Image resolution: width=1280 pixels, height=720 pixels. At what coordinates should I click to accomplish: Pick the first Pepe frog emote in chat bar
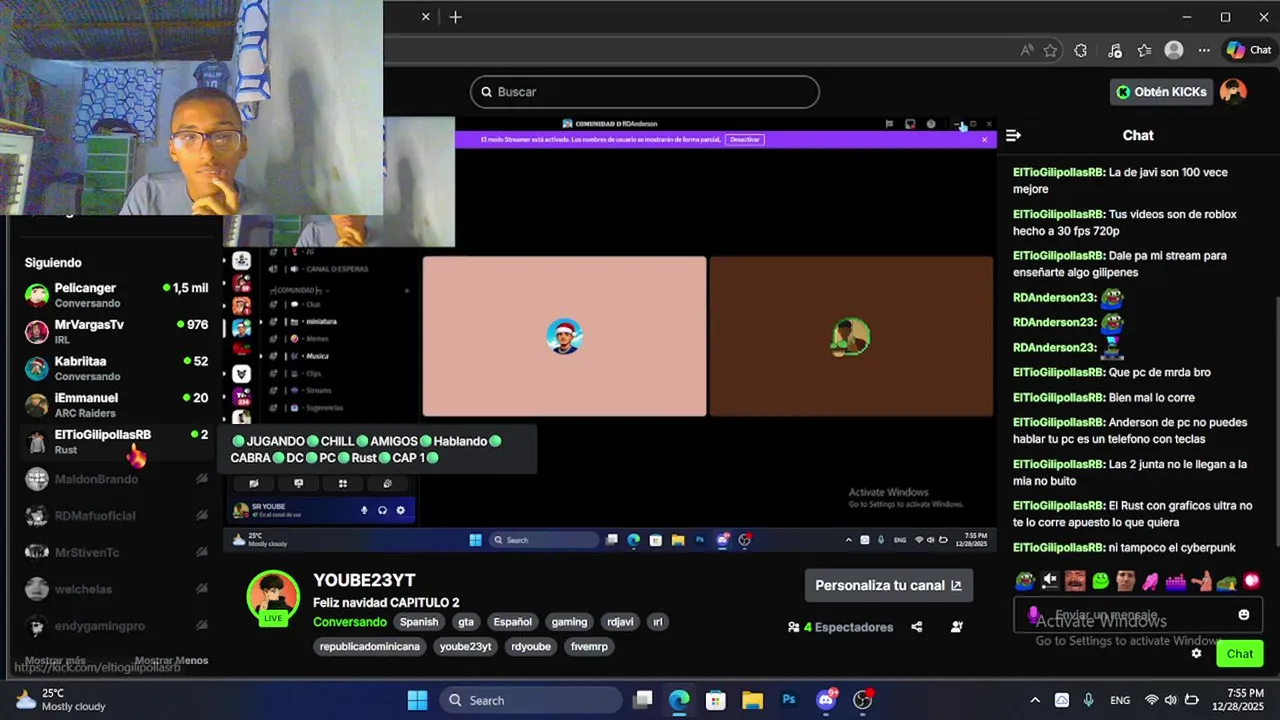tap(1025, 581)
